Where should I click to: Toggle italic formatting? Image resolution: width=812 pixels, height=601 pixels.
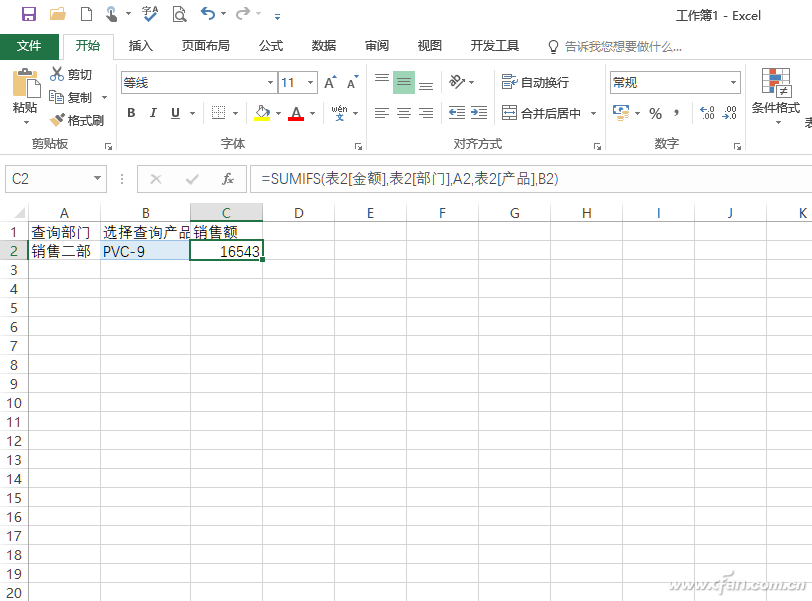153,113
